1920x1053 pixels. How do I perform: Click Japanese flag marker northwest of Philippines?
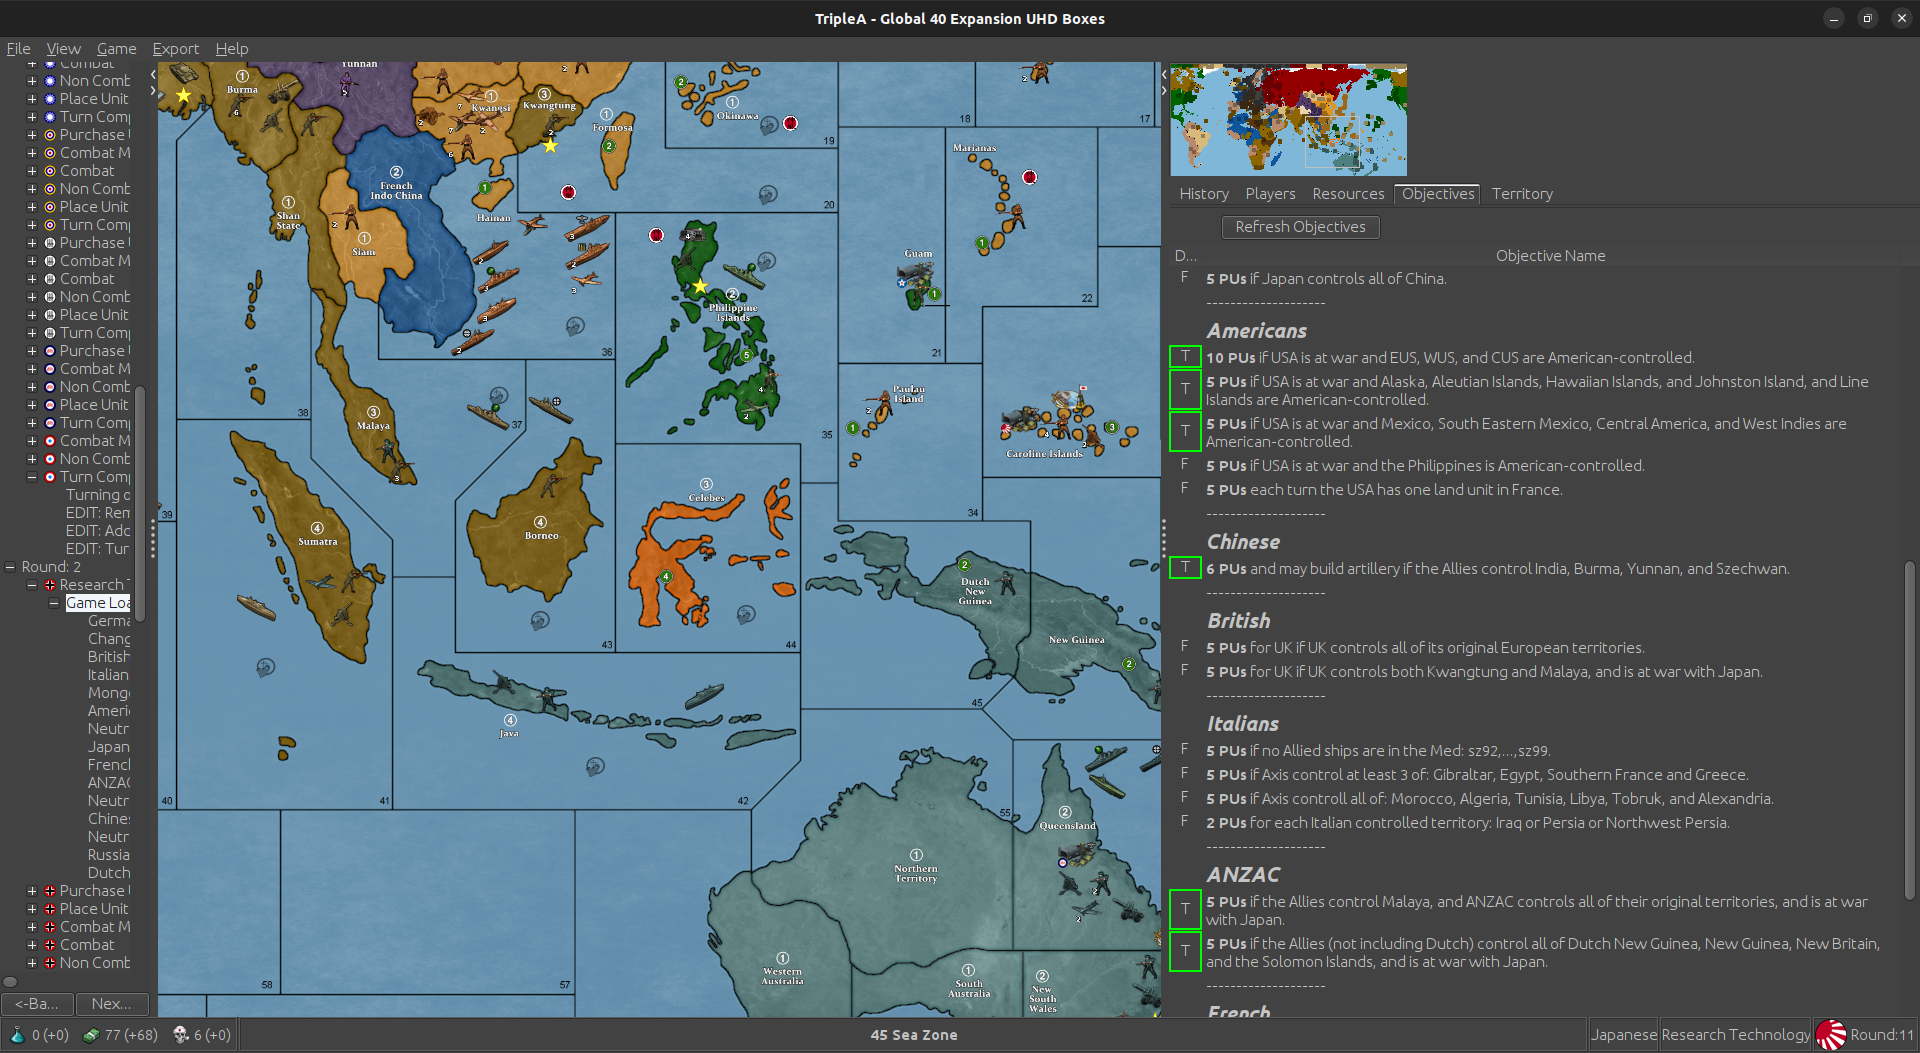[656, 235]
